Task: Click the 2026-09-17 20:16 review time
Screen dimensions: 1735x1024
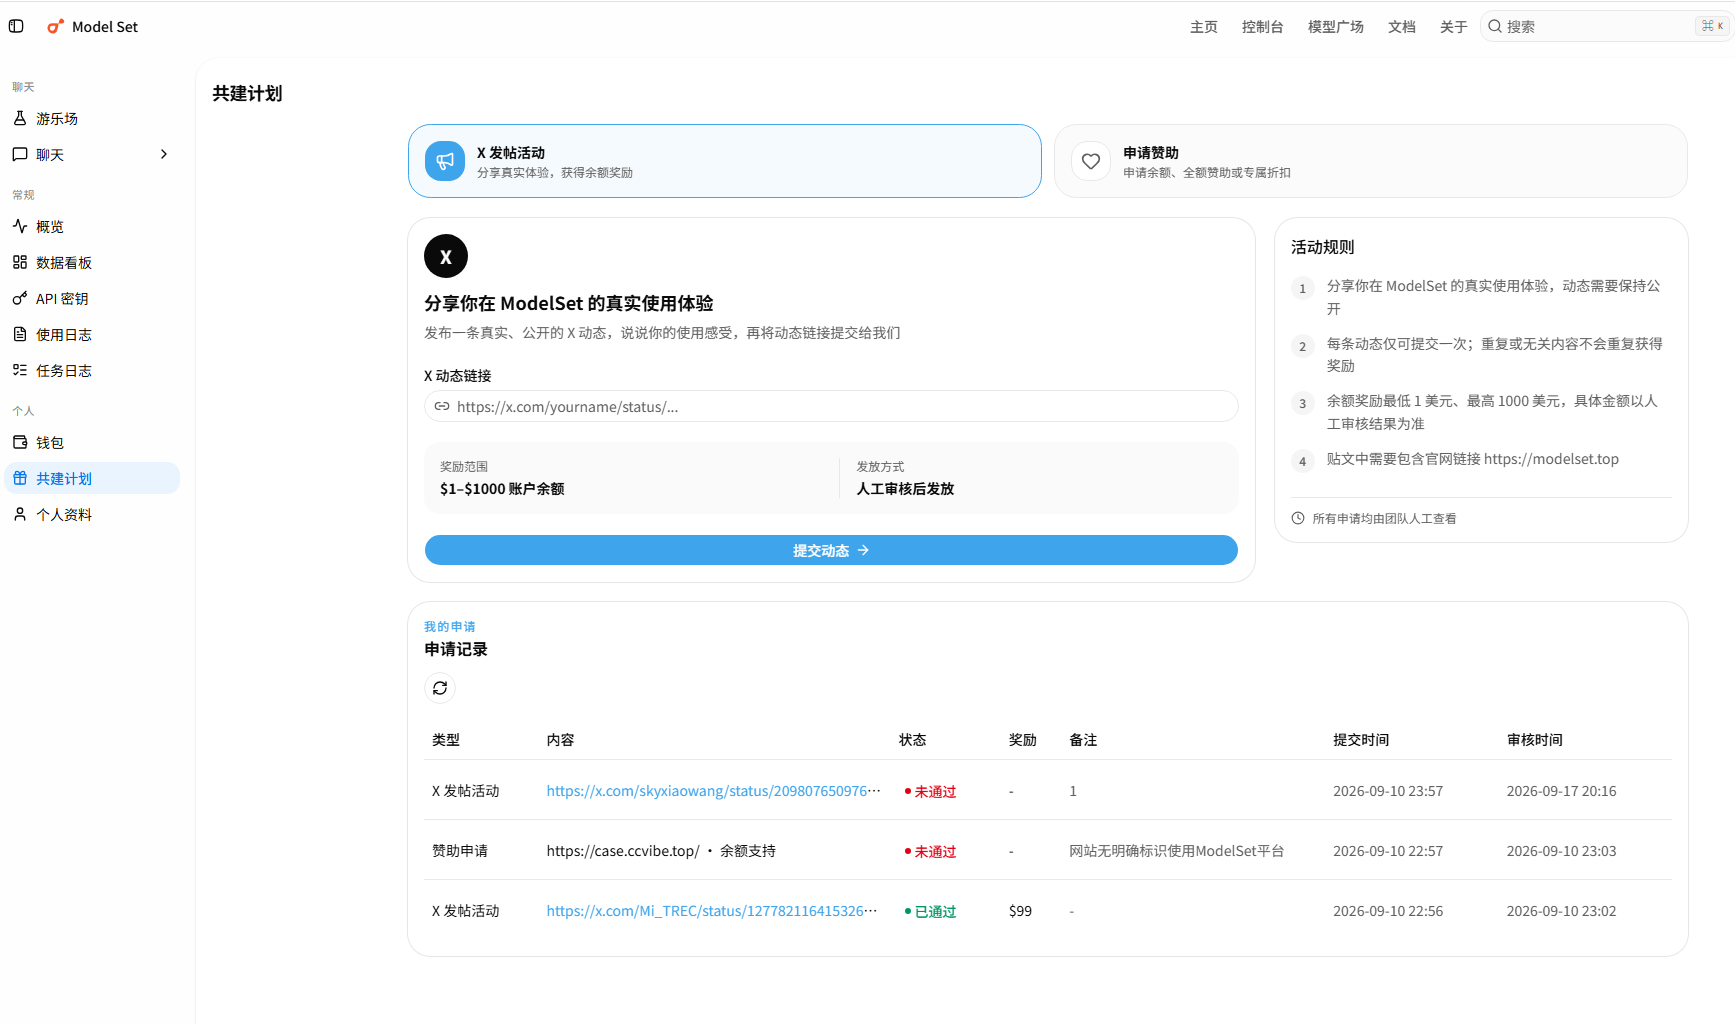Action: pos(1562,791)
